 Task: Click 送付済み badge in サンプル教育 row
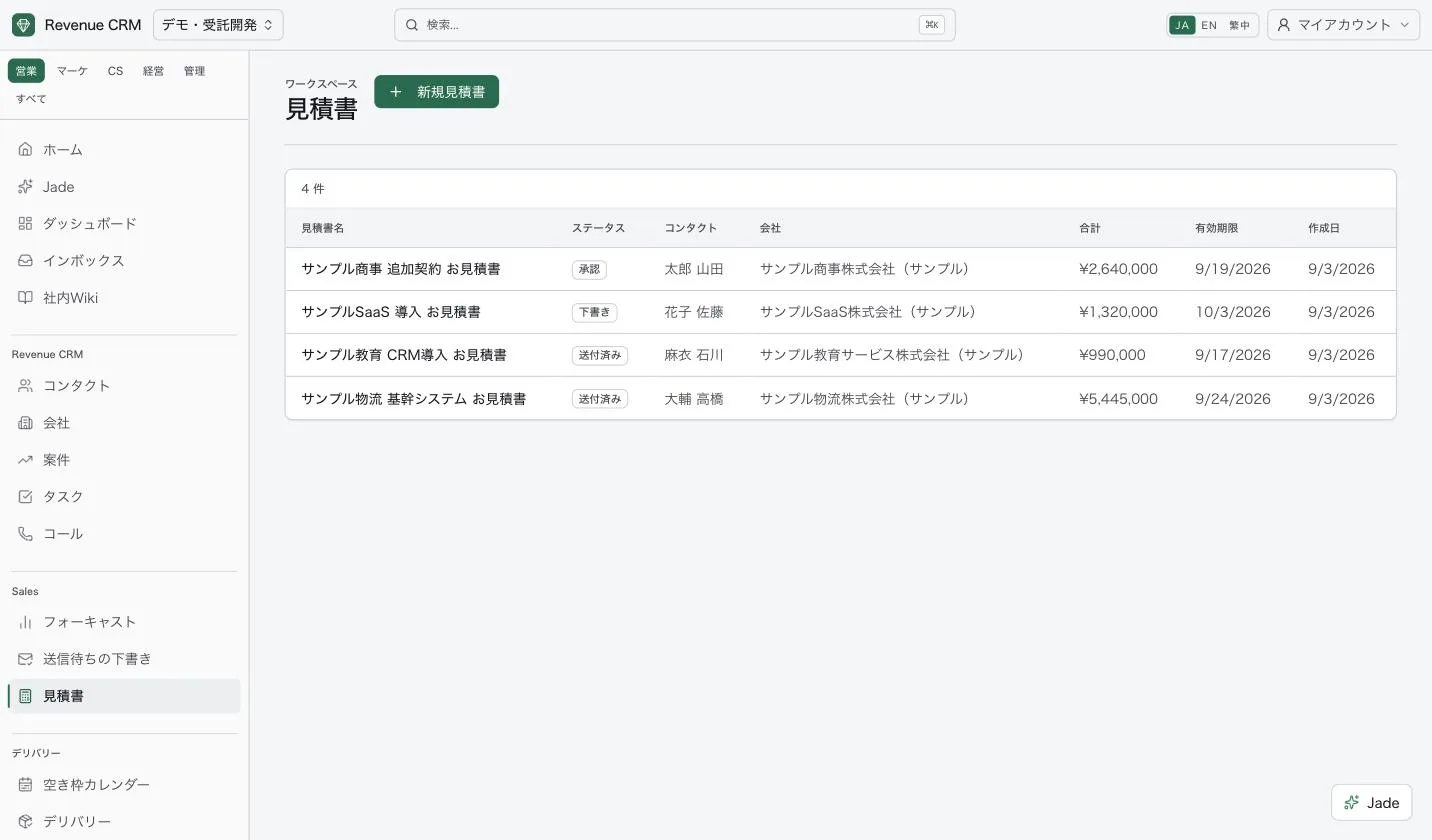click(x=600, y=355)
